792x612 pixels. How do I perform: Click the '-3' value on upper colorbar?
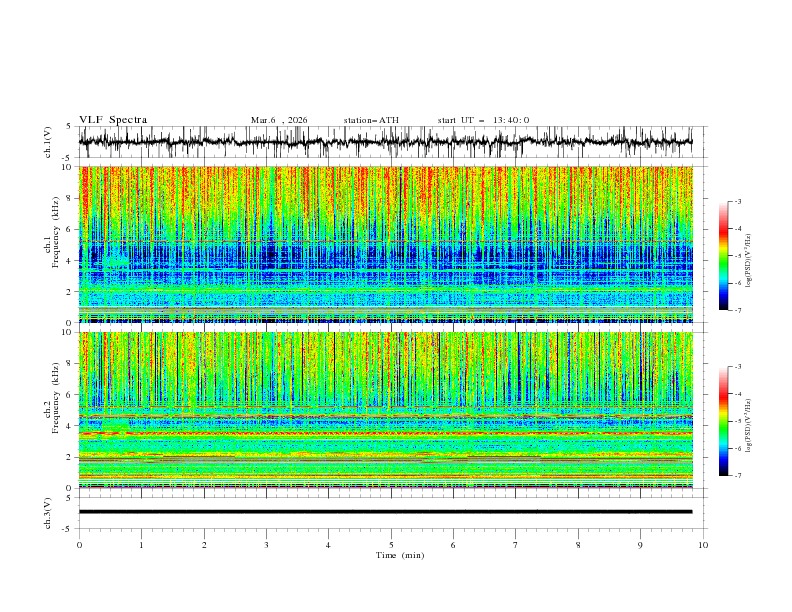[x=738, y=201]
